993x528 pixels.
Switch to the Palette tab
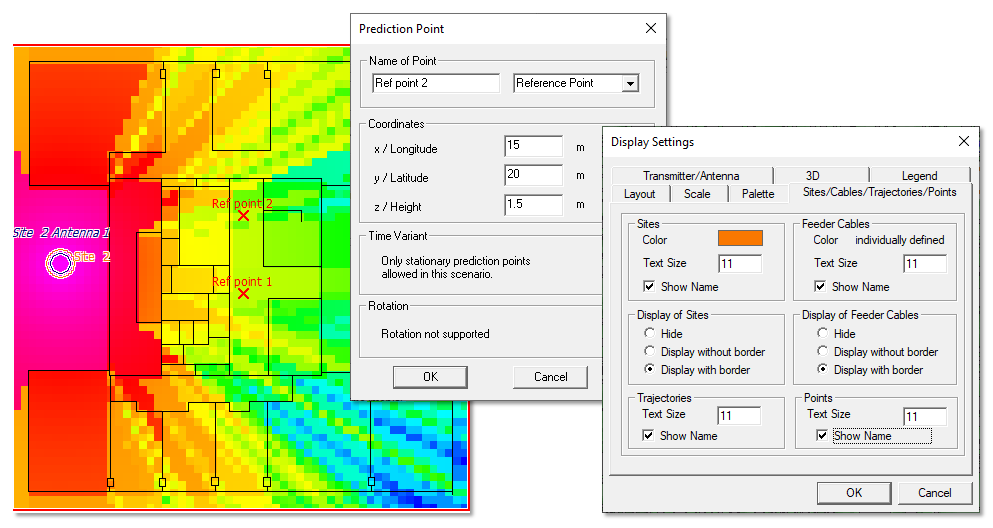[x=757, y=194]
